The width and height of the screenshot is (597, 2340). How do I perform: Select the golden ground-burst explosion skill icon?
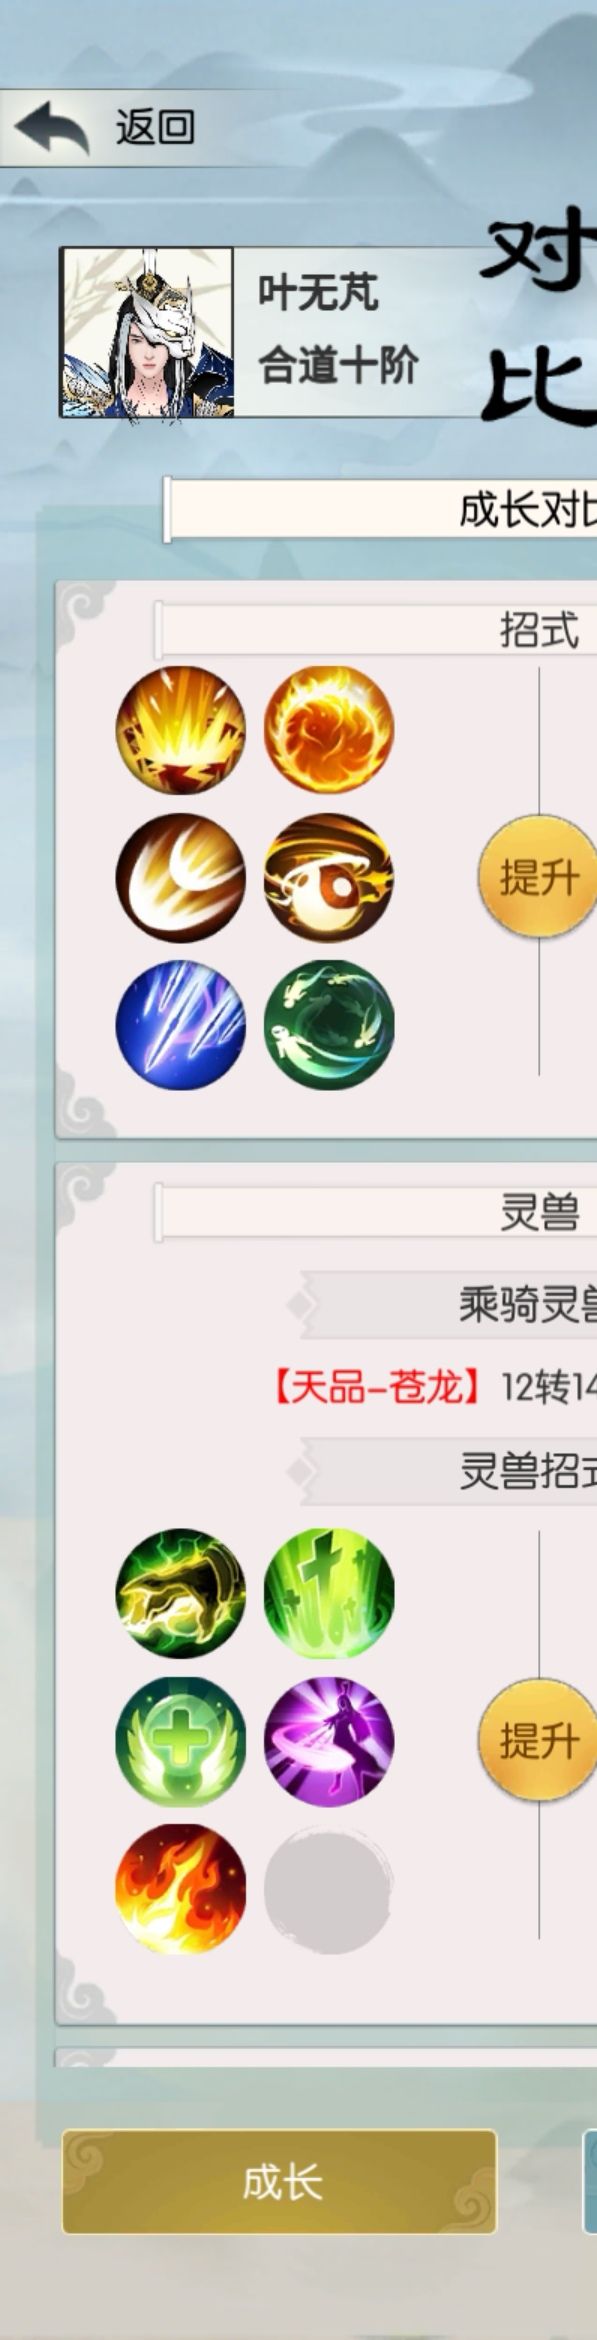(180, 730)
